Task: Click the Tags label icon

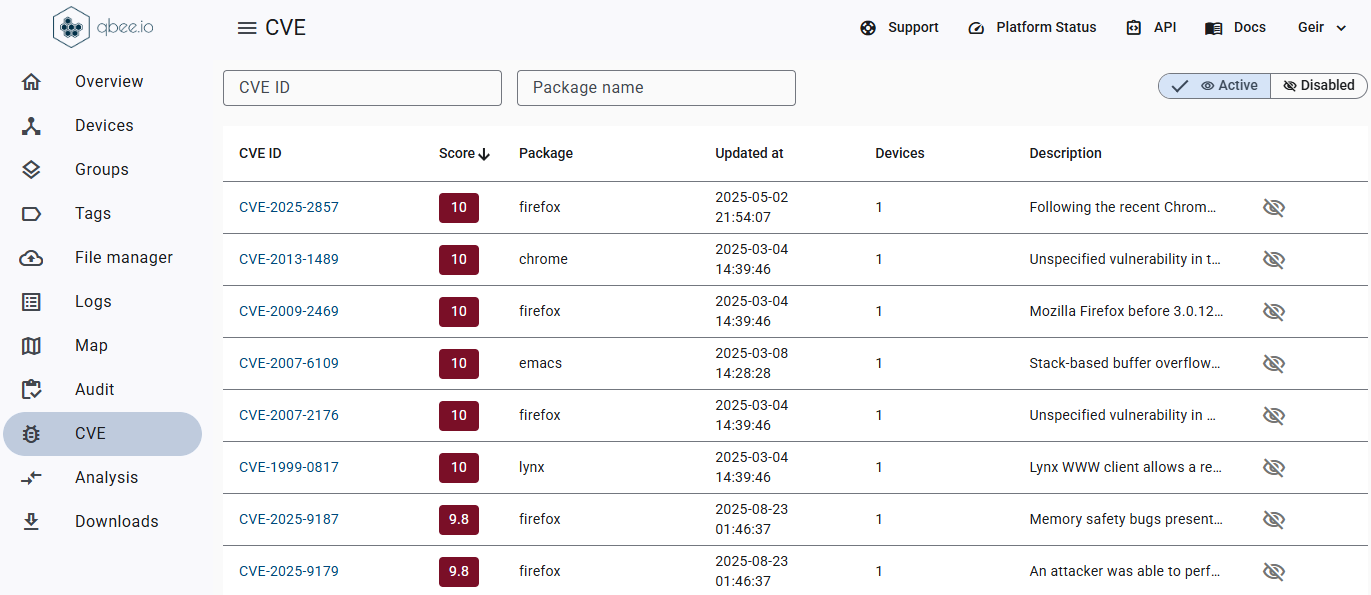Action: (31, 214)
